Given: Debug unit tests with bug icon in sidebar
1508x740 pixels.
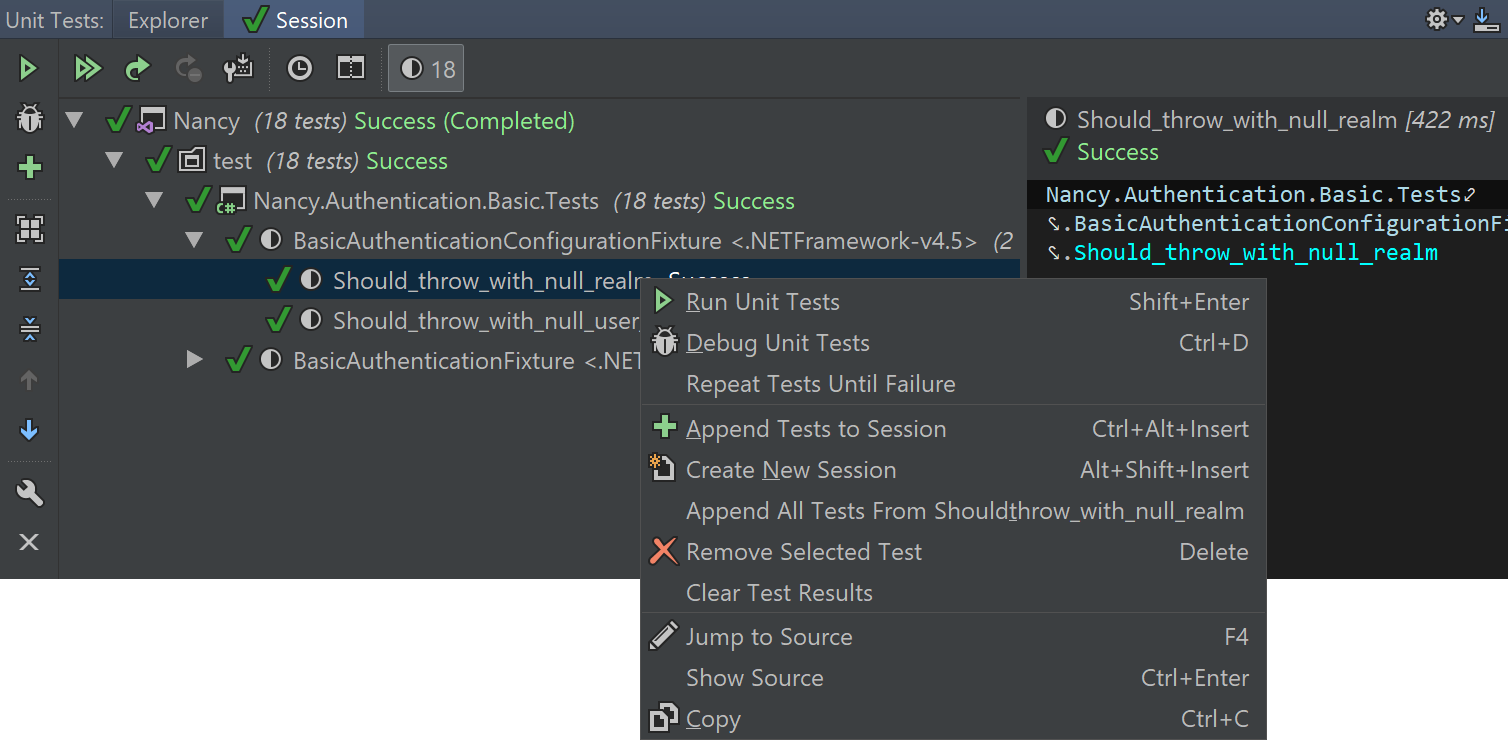Looking at the screenshot, I should pyautogui.click(x=29, y=120).
